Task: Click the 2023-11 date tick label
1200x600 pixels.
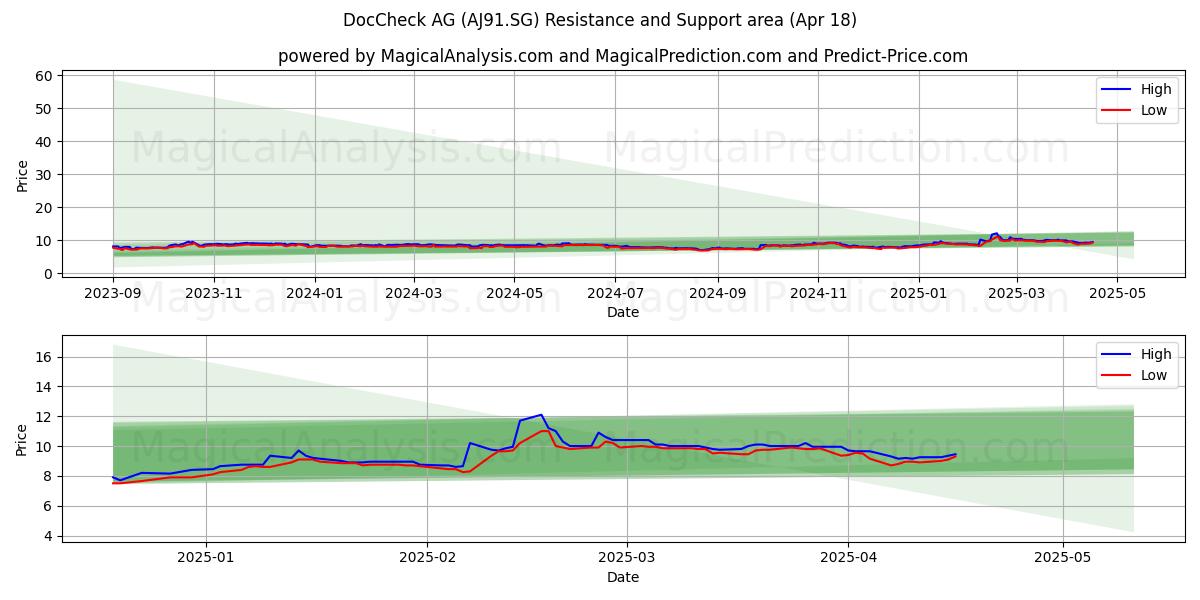Action: point(214,294)
